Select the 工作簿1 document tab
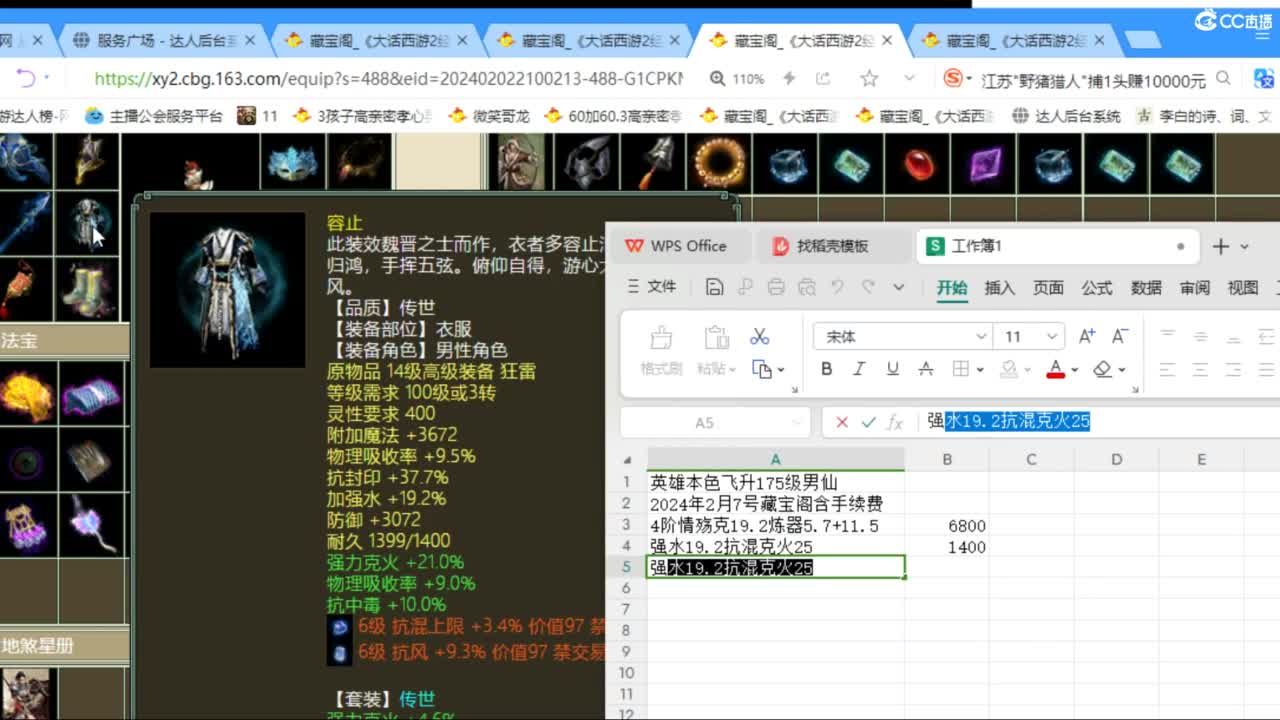This screenshot has height=720, width=1280. (1055, 246)
